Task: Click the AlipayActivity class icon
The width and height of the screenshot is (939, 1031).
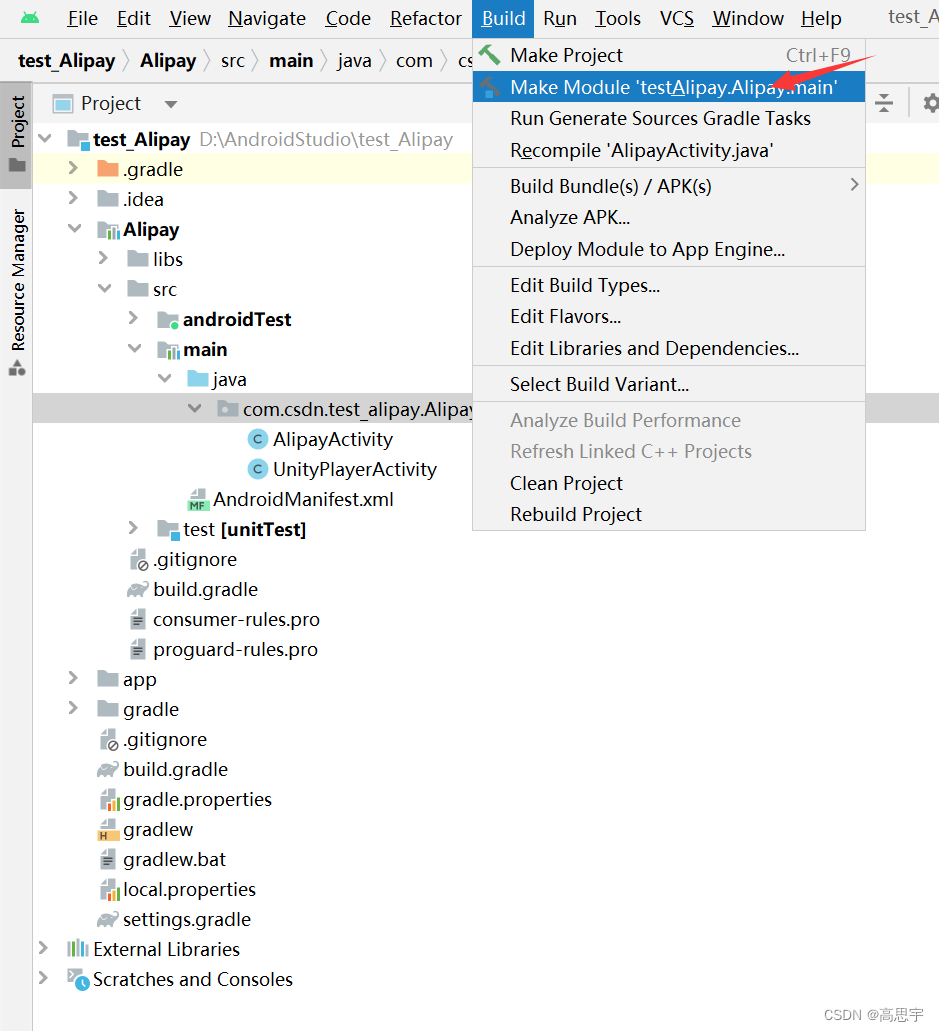Action: pos(258,439)
